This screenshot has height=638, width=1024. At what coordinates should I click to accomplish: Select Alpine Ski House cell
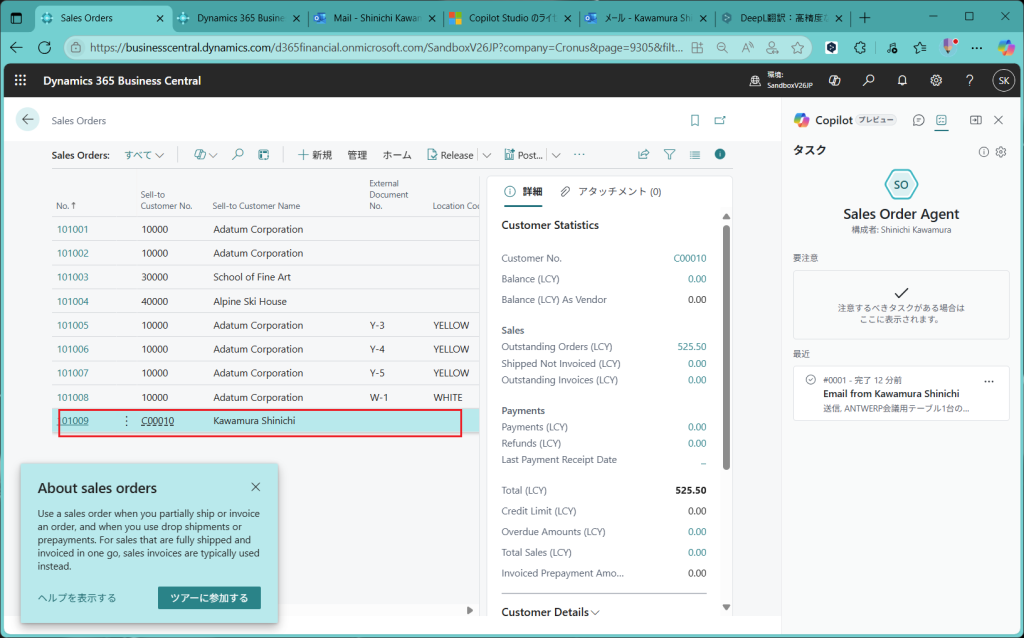(250, 301)
